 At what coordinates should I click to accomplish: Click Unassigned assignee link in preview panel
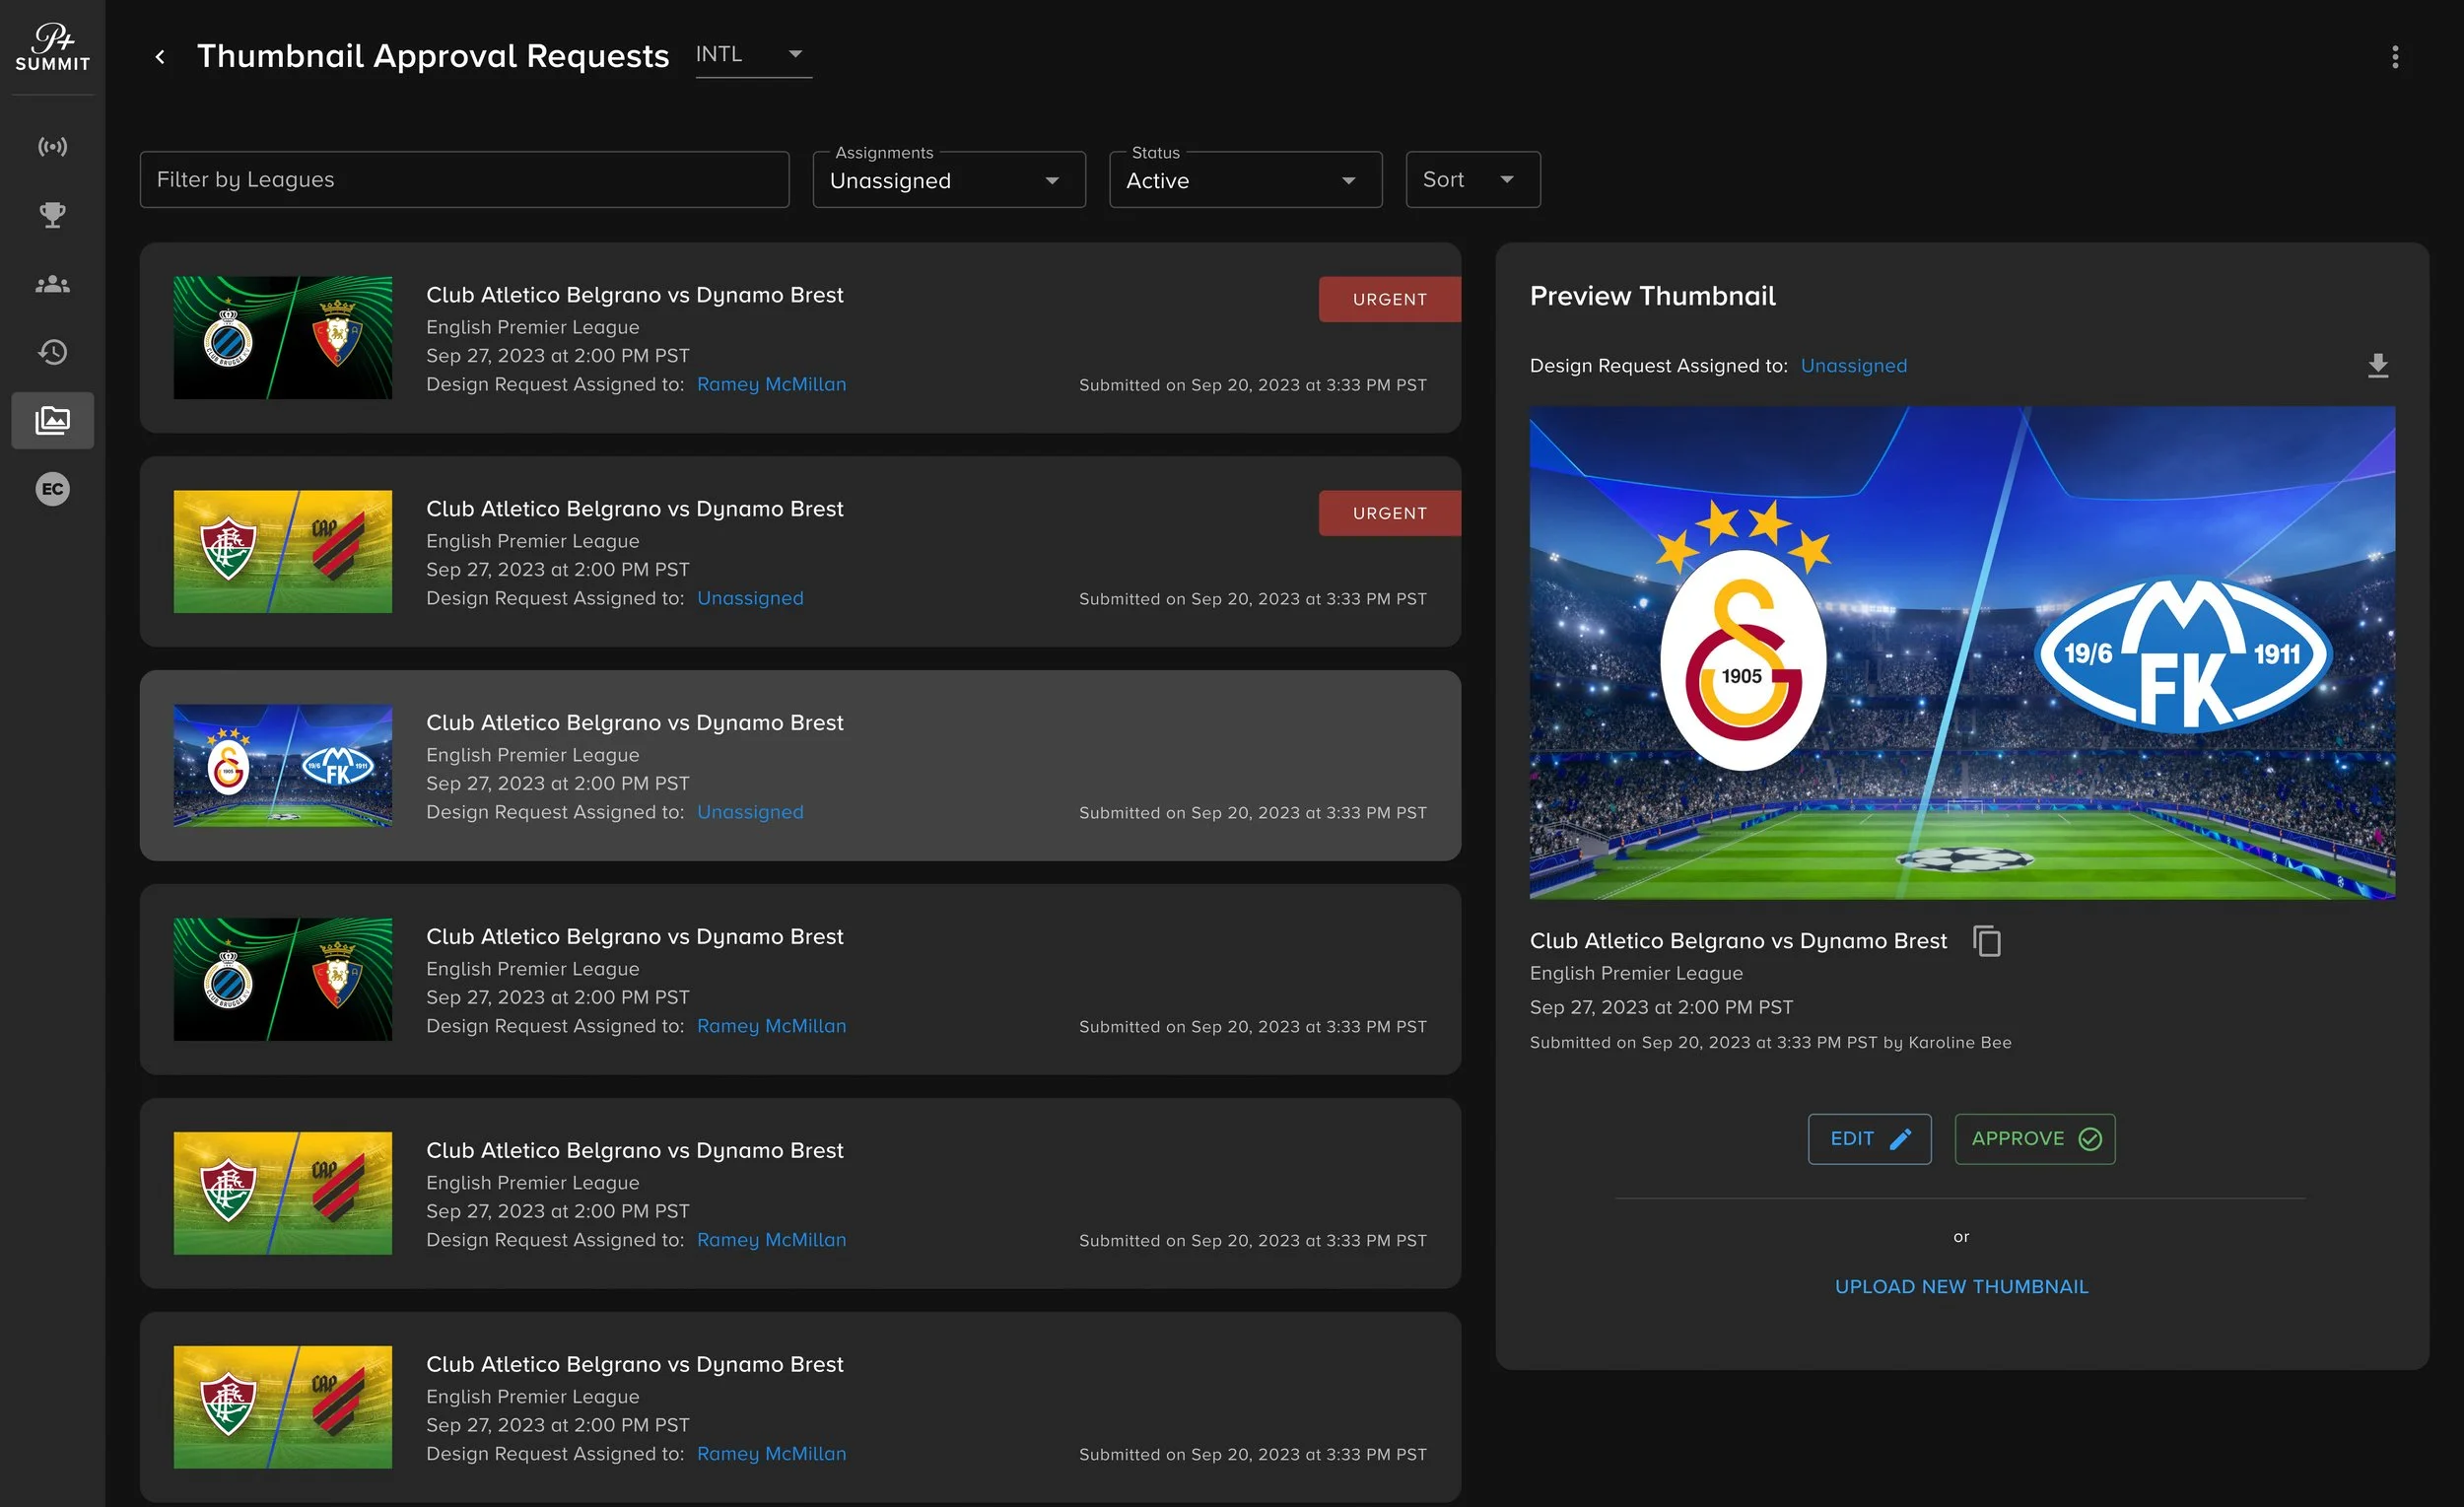click(x=1853, y=366)
